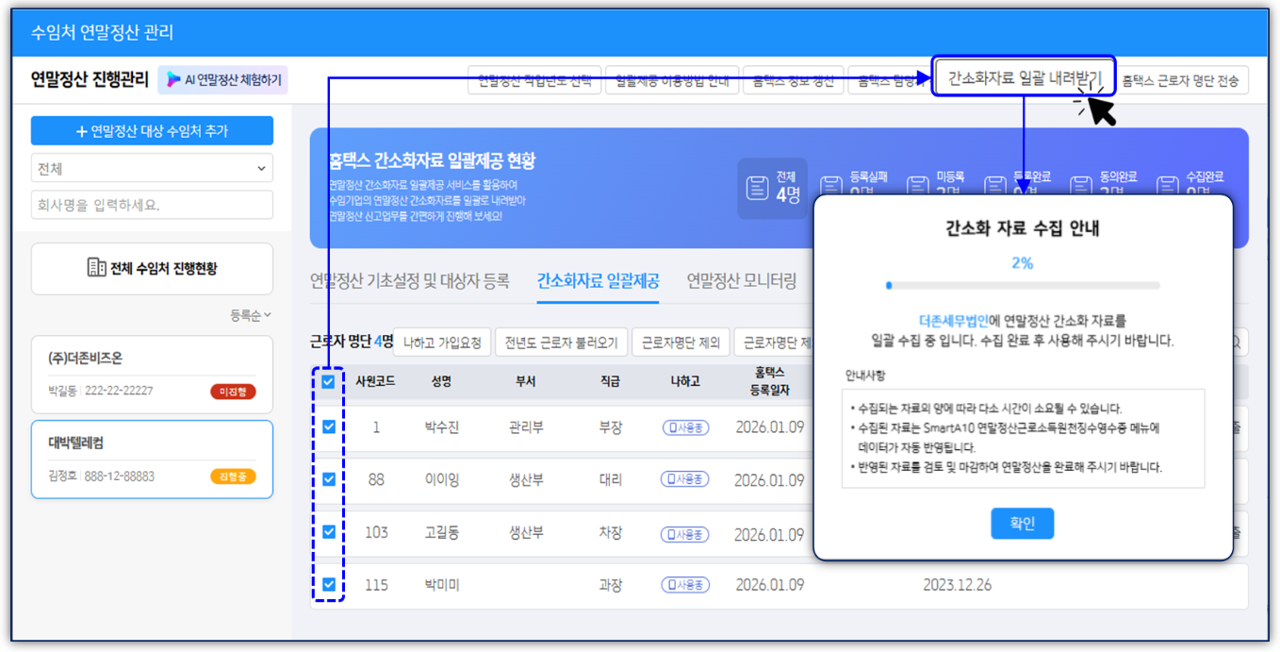
Task: Select the 대박텔레컴 client card
Action: click(x=152, y=459)
